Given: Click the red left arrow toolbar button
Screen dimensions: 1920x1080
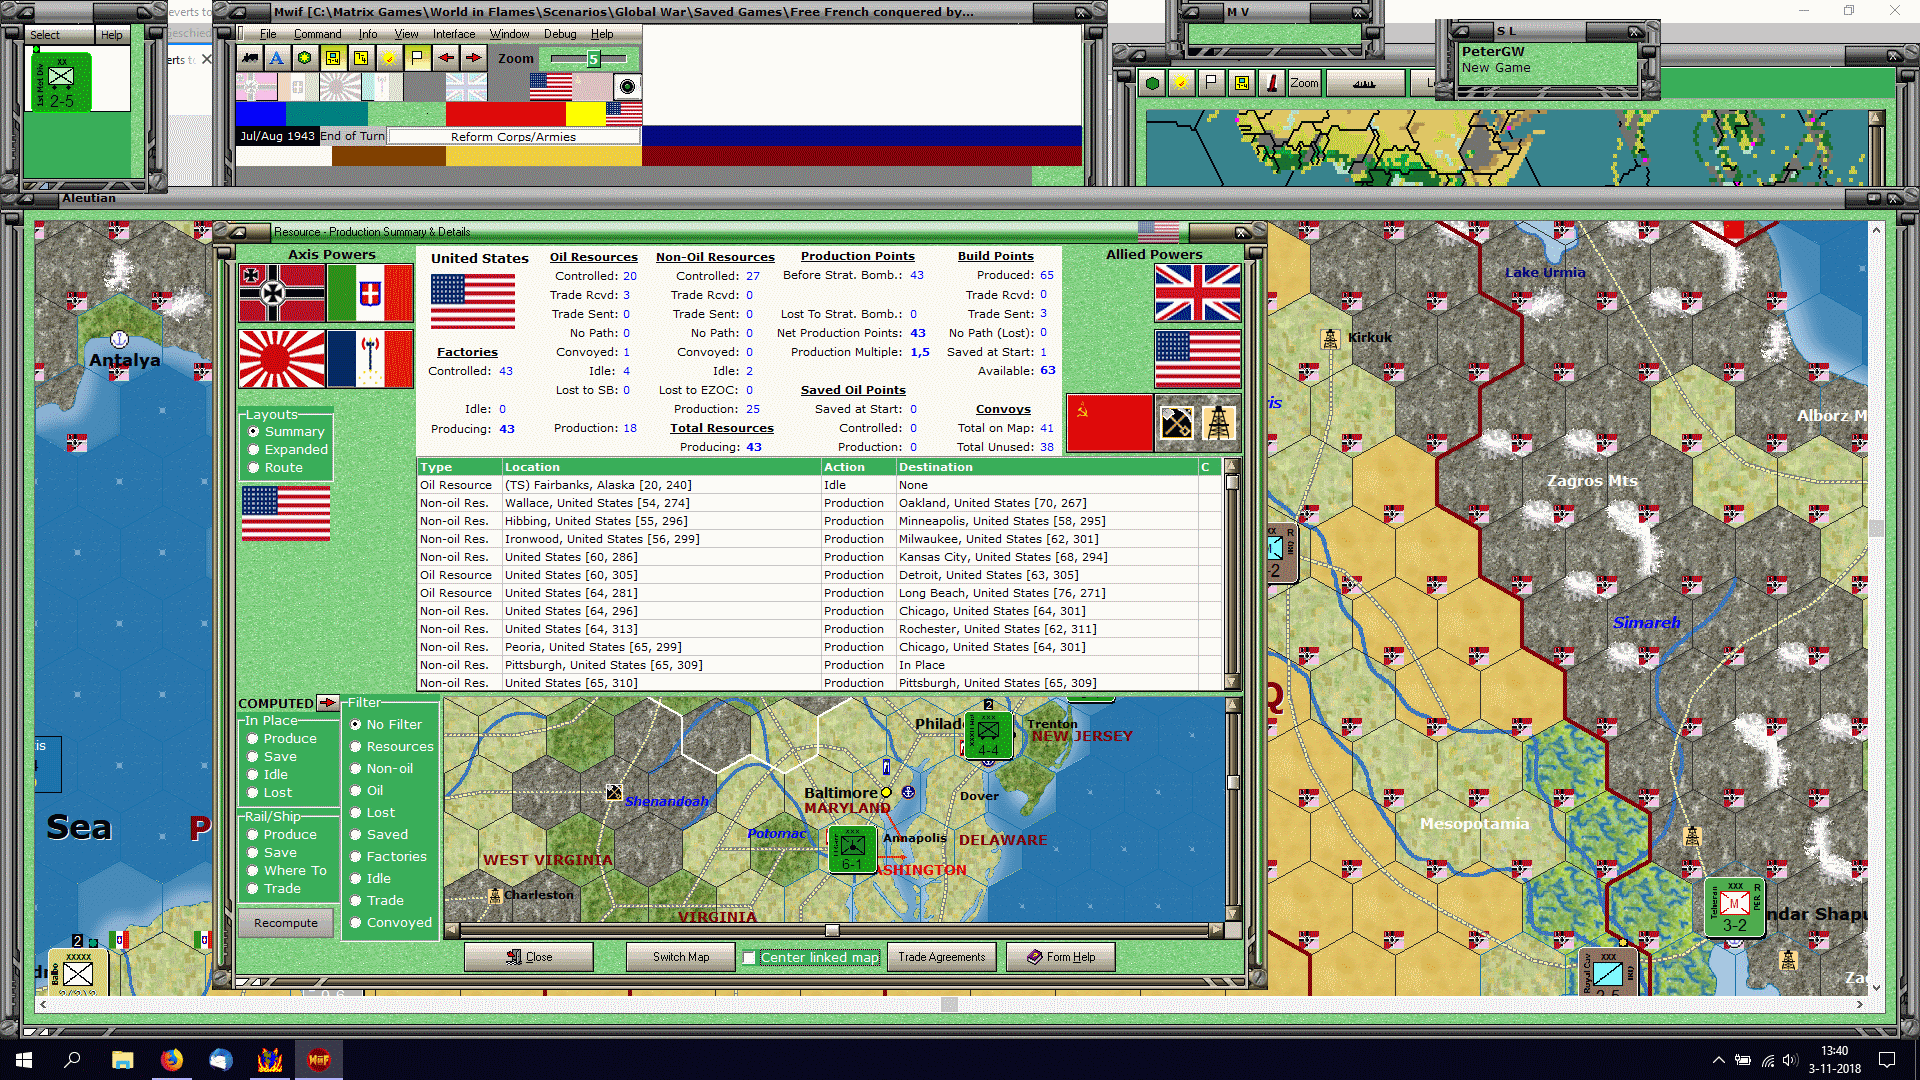Looking at the screenshot, I should tap(445, 58).
